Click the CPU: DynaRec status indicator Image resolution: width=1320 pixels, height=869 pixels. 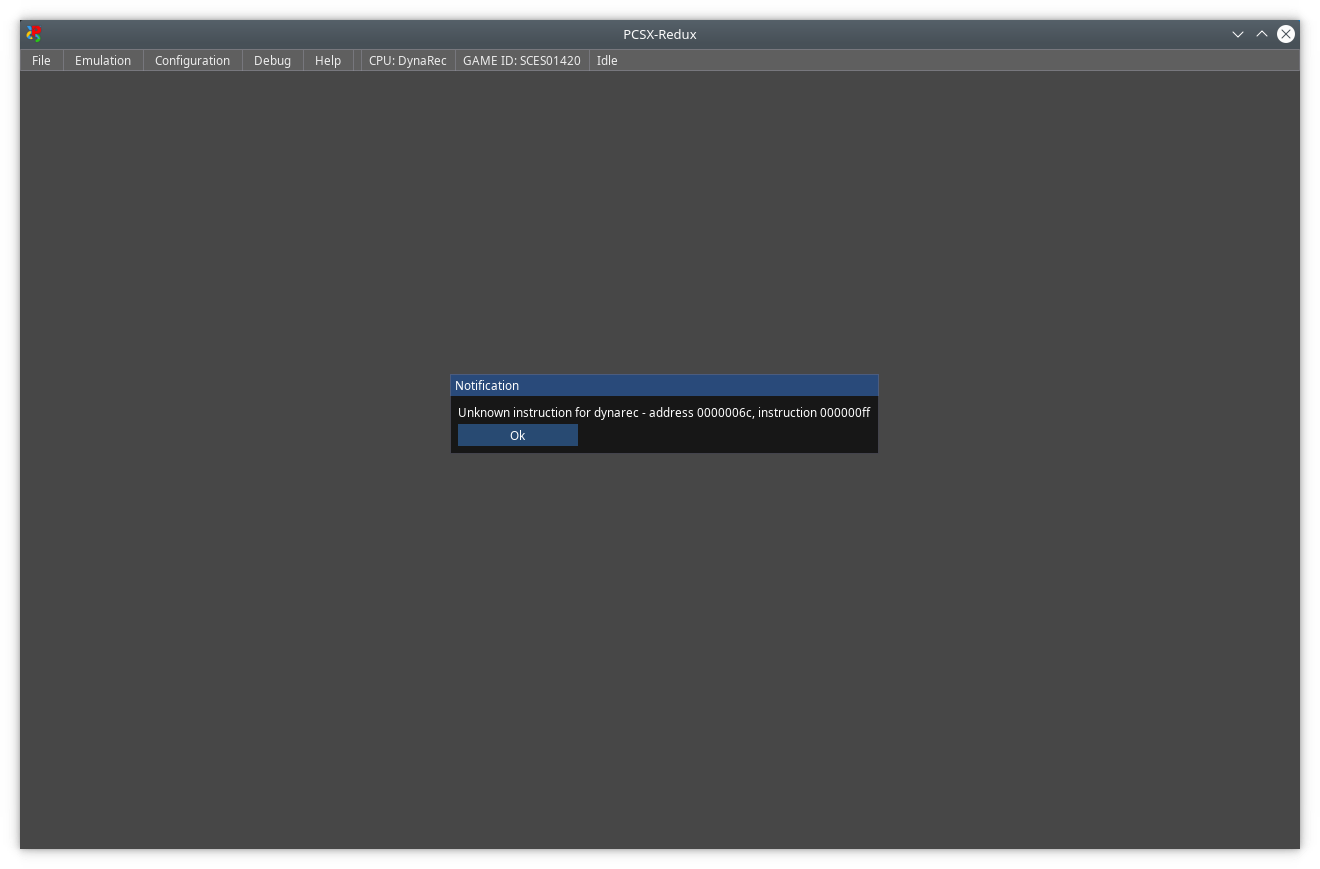[407, 60]
